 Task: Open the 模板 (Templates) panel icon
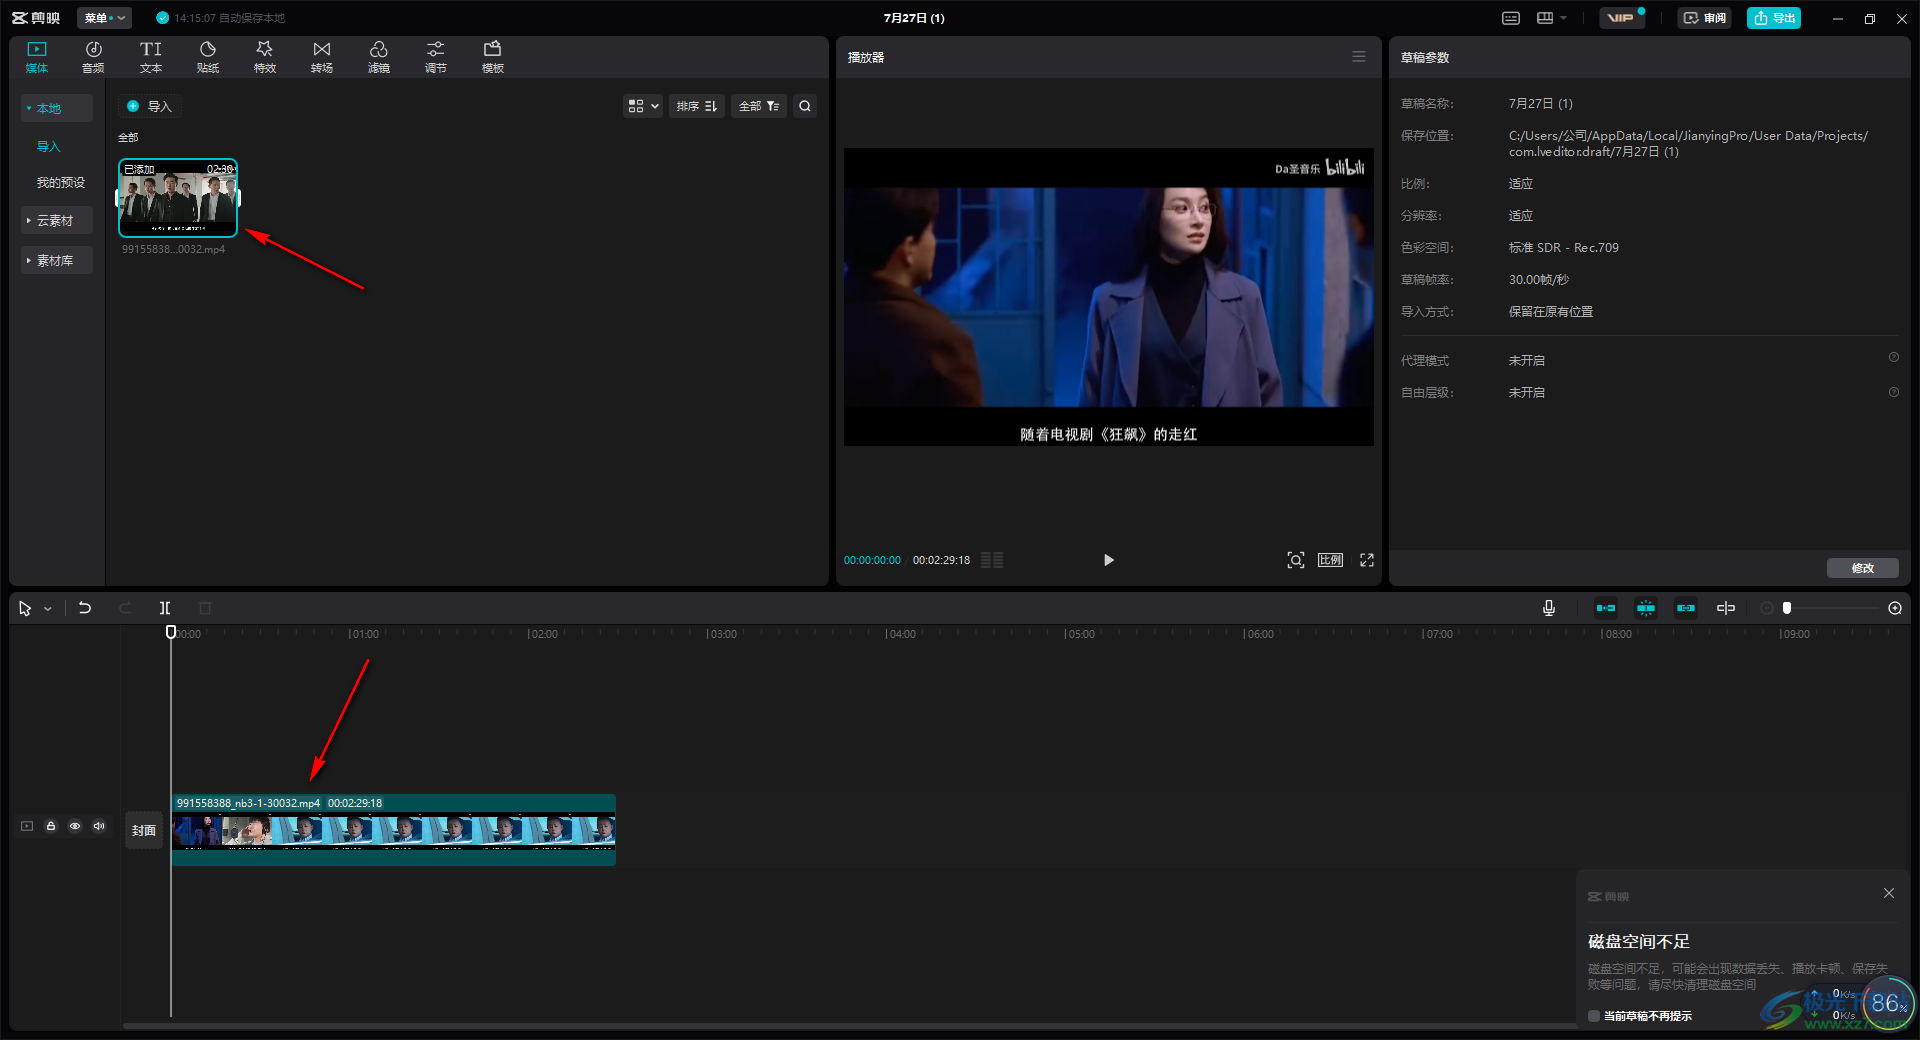pyautogui.click(x=493, y=57)
